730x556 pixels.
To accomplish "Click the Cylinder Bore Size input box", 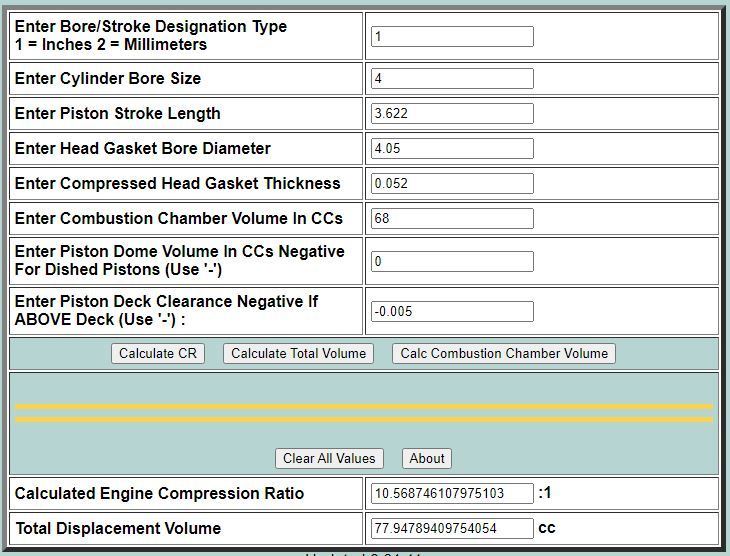I will [452, 78].
